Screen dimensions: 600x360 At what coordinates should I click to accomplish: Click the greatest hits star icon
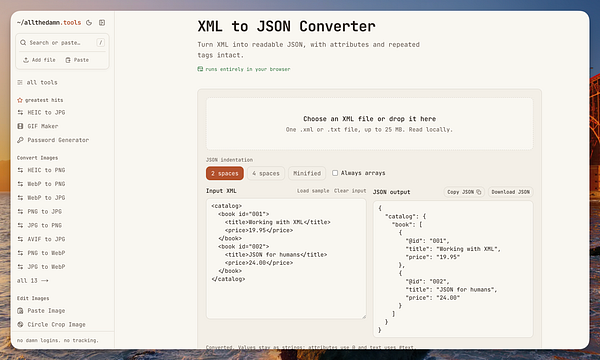pyautogui.click(x=20, y=100)
